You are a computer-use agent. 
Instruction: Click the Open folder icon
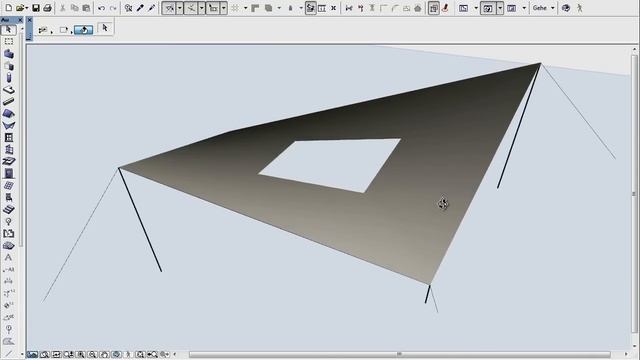click(21, 8)
